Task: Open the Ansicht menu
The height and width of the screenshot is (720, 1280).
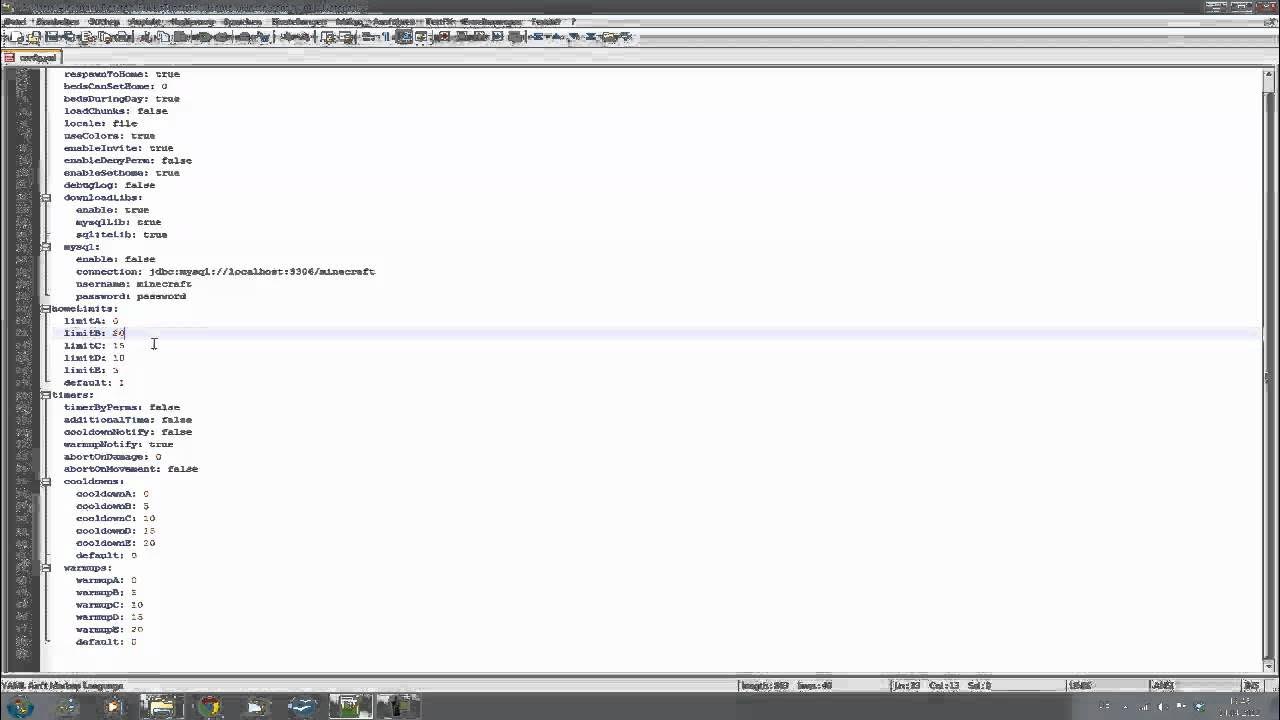Action: 144,22
